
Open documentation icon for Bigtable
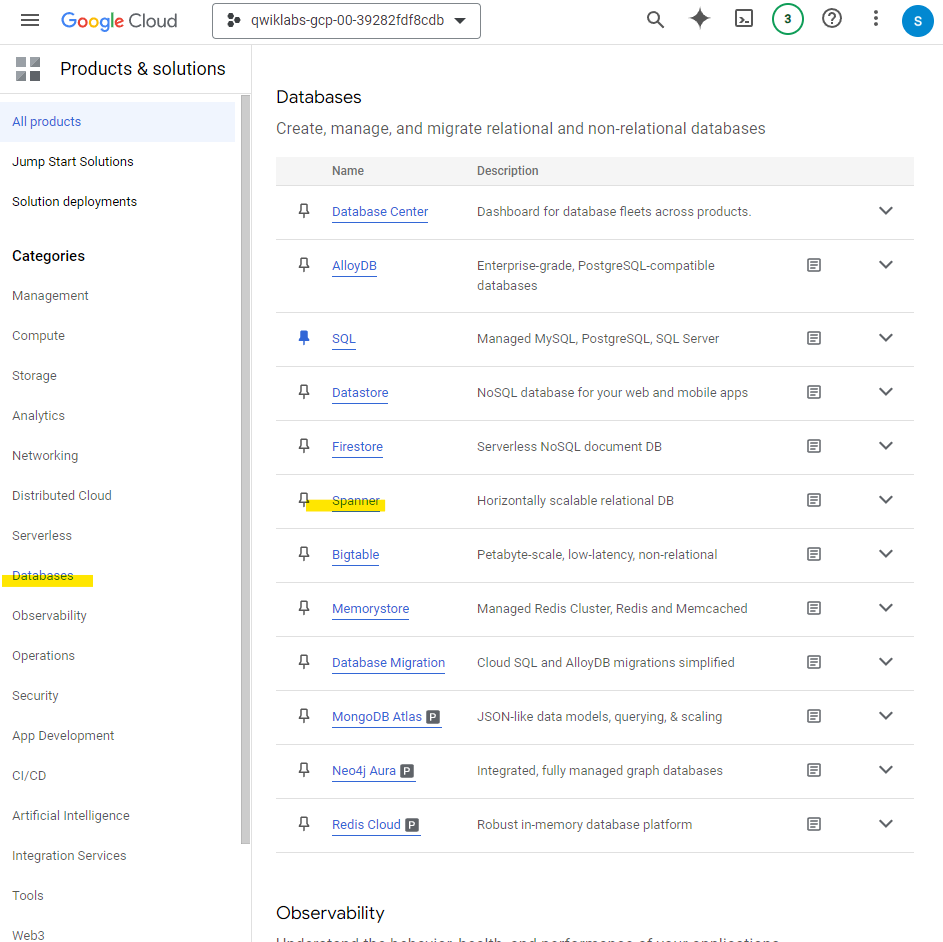814,554
